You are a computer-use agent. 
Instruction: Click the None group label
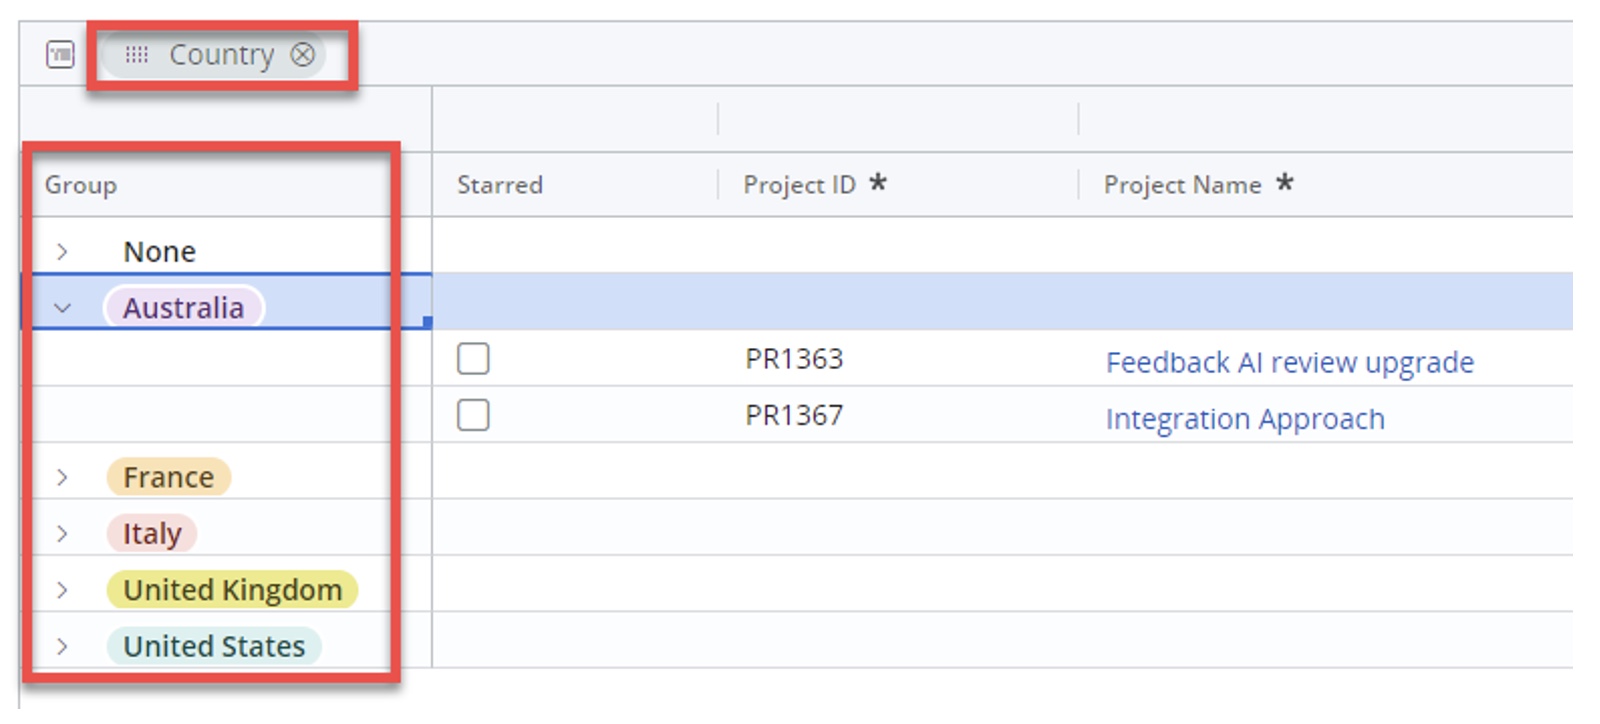coord(159,251)
